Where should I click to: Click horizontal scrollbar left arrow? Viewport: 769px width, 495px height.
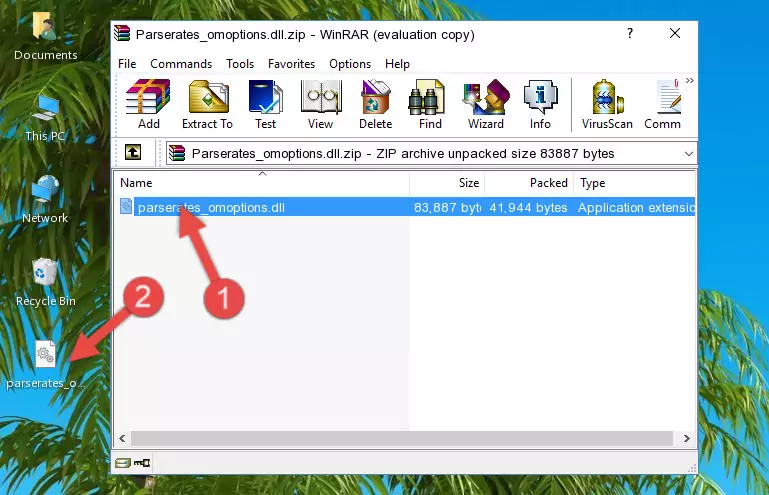click(x=122, y=439)
